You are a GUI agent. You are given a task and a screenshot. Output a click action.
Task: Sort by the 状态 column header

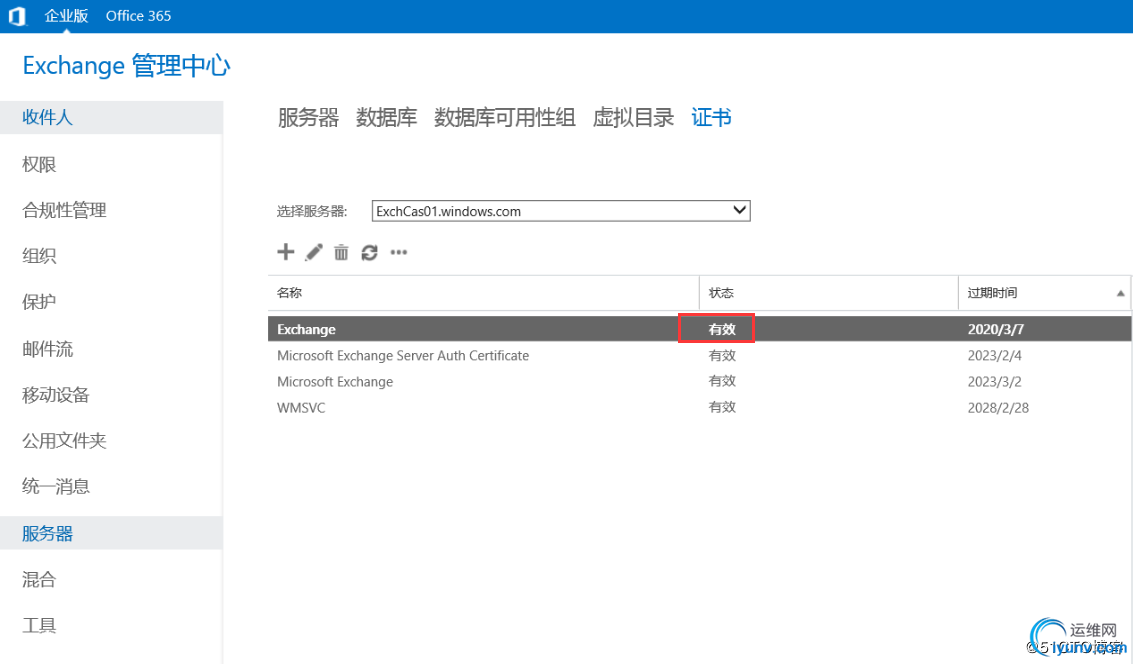click(x=829, y=293)
